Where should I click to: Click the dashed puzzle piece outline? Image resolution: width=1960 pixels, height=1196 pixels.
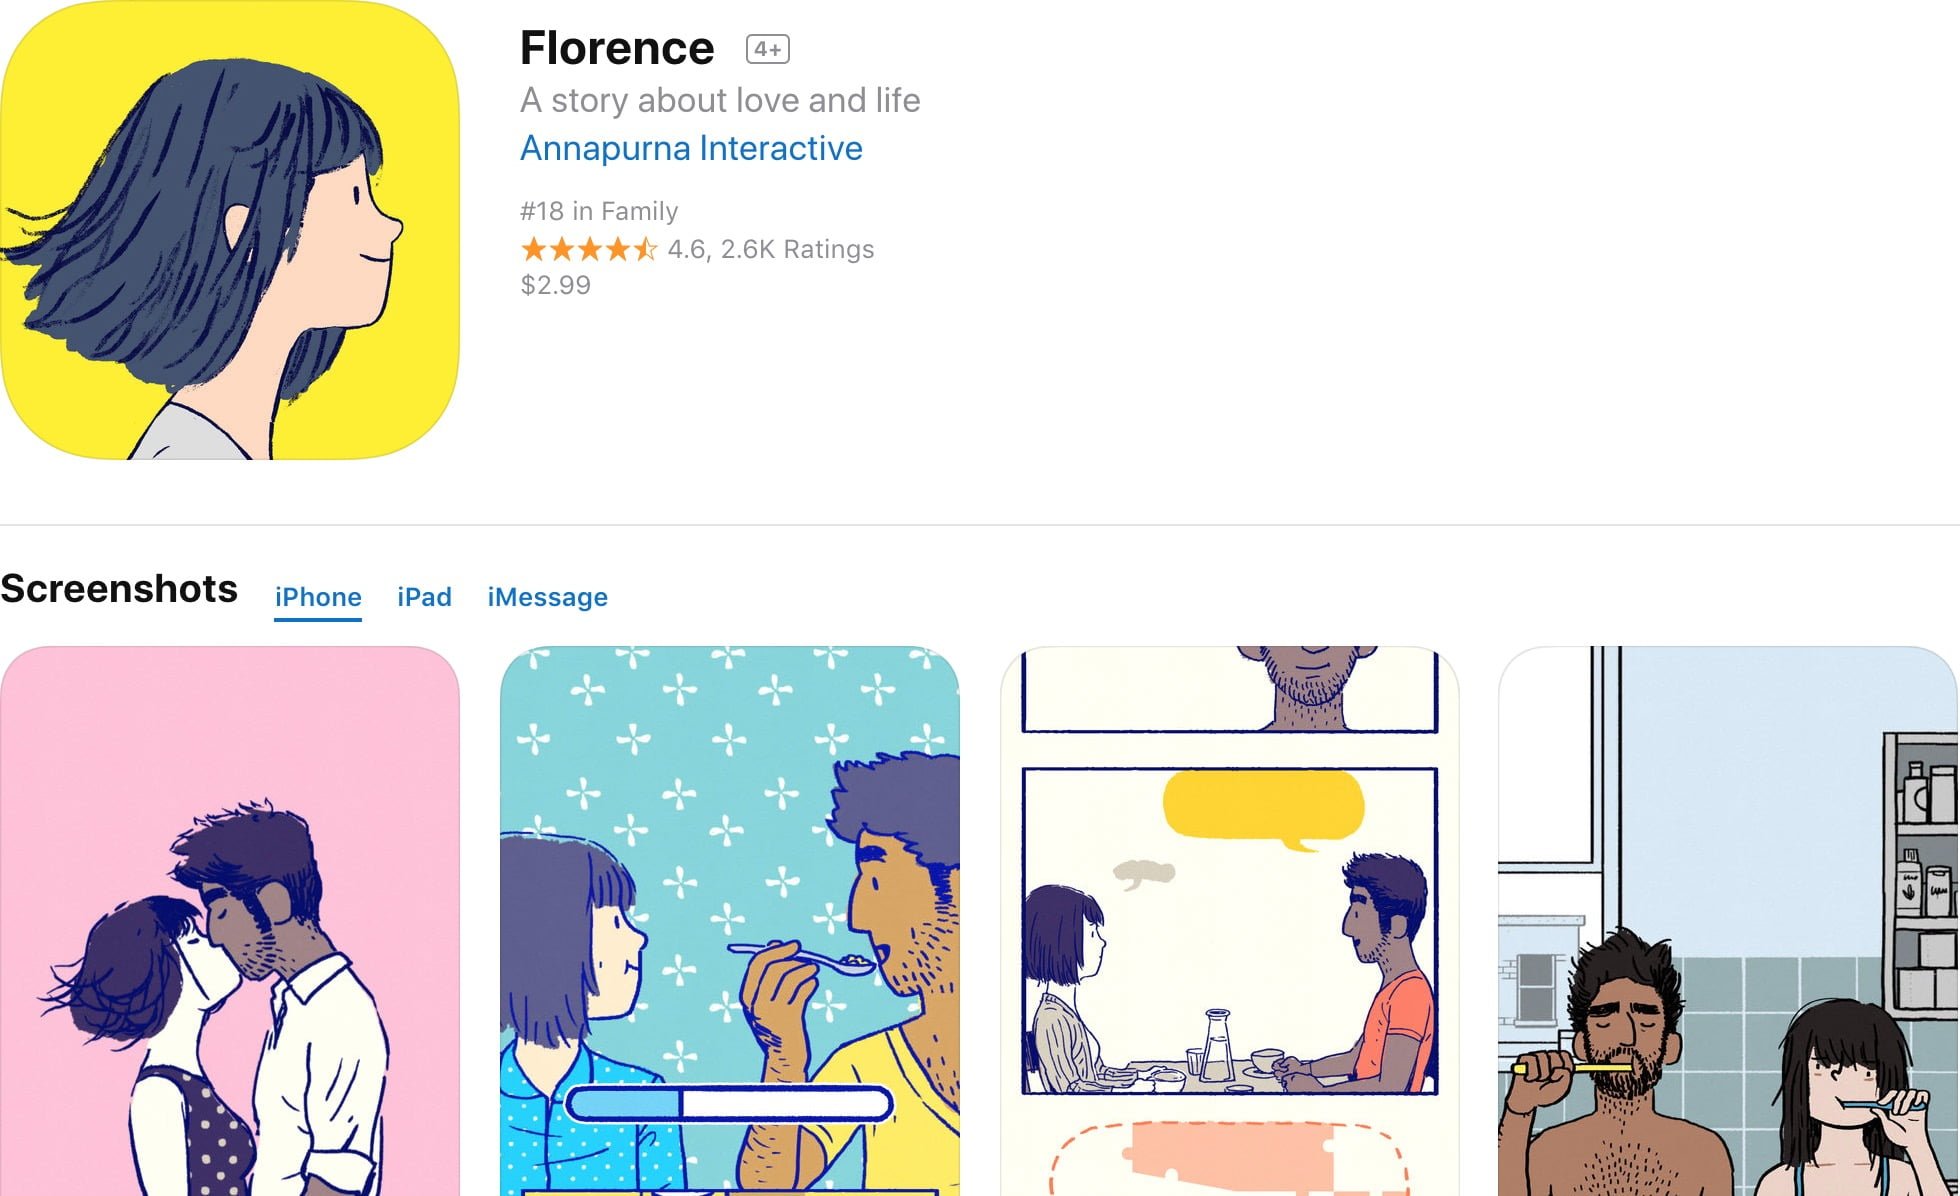(x=1229, y=1158)
